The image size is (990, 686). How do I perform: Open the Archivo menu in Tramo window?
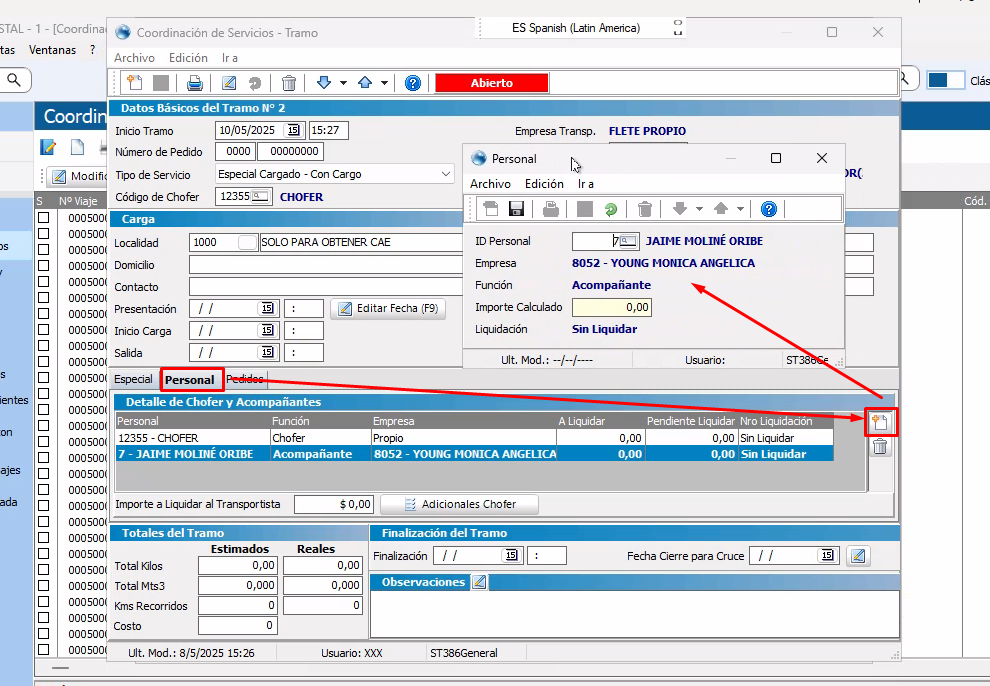pyautogui.click(x=134, y=57)
